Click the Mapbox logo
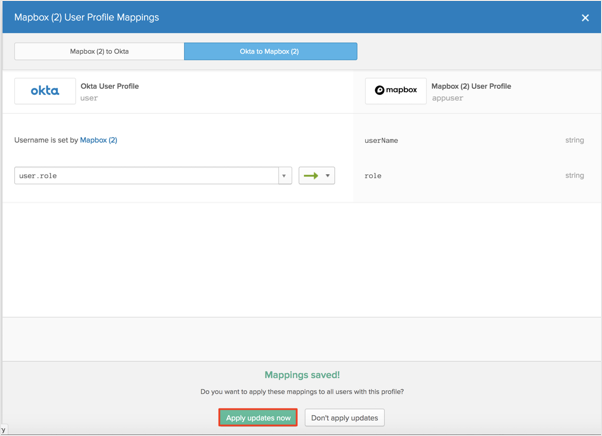602x436 pixels. (395, 91)
